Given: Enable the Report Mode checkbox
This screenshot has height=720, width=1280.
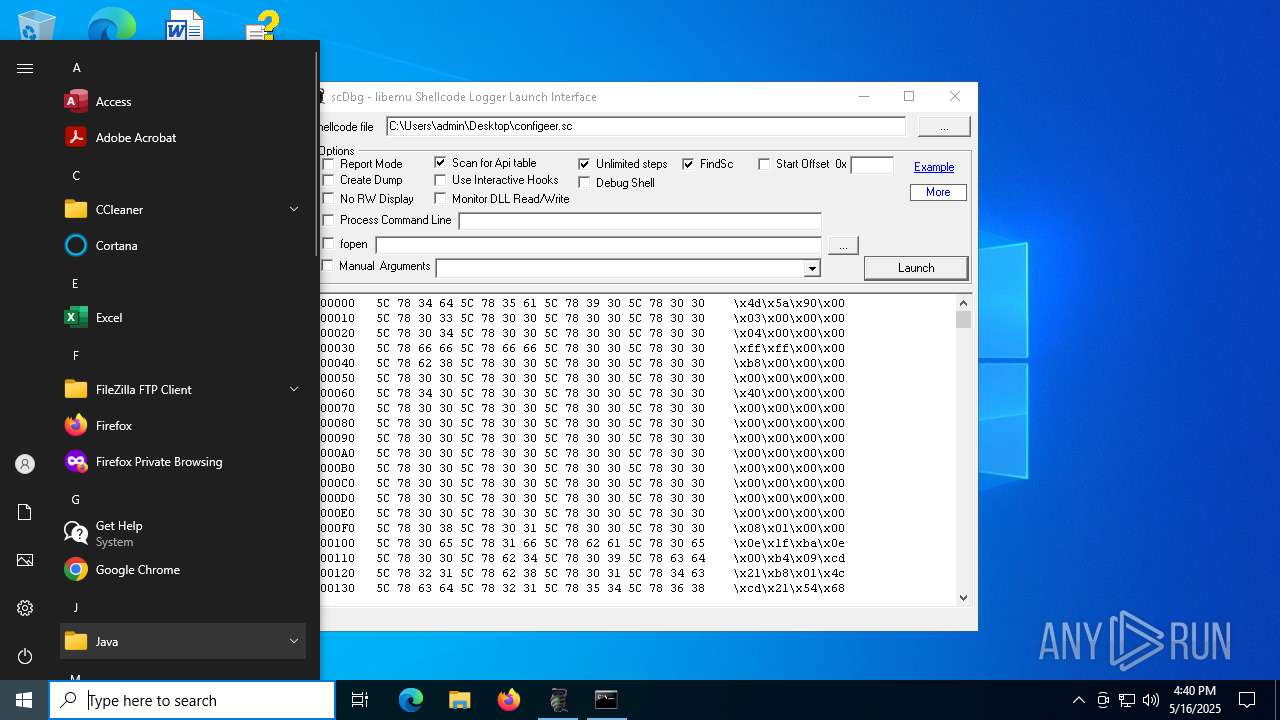Looking at the screenshot, I should (328, 164).
